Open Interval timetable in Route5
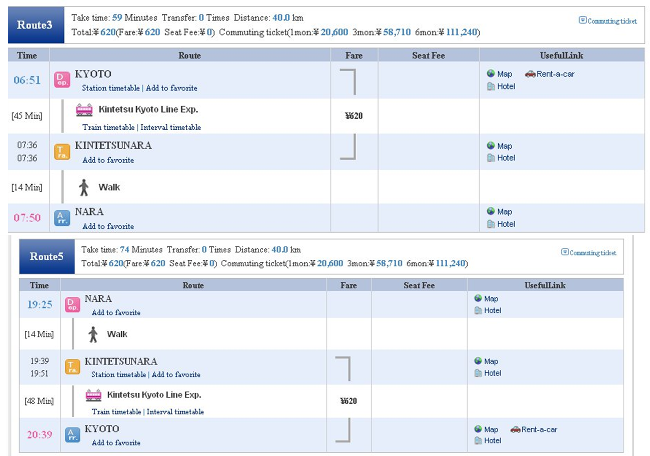This screenshot has height=456, width=650. (175, 412)
